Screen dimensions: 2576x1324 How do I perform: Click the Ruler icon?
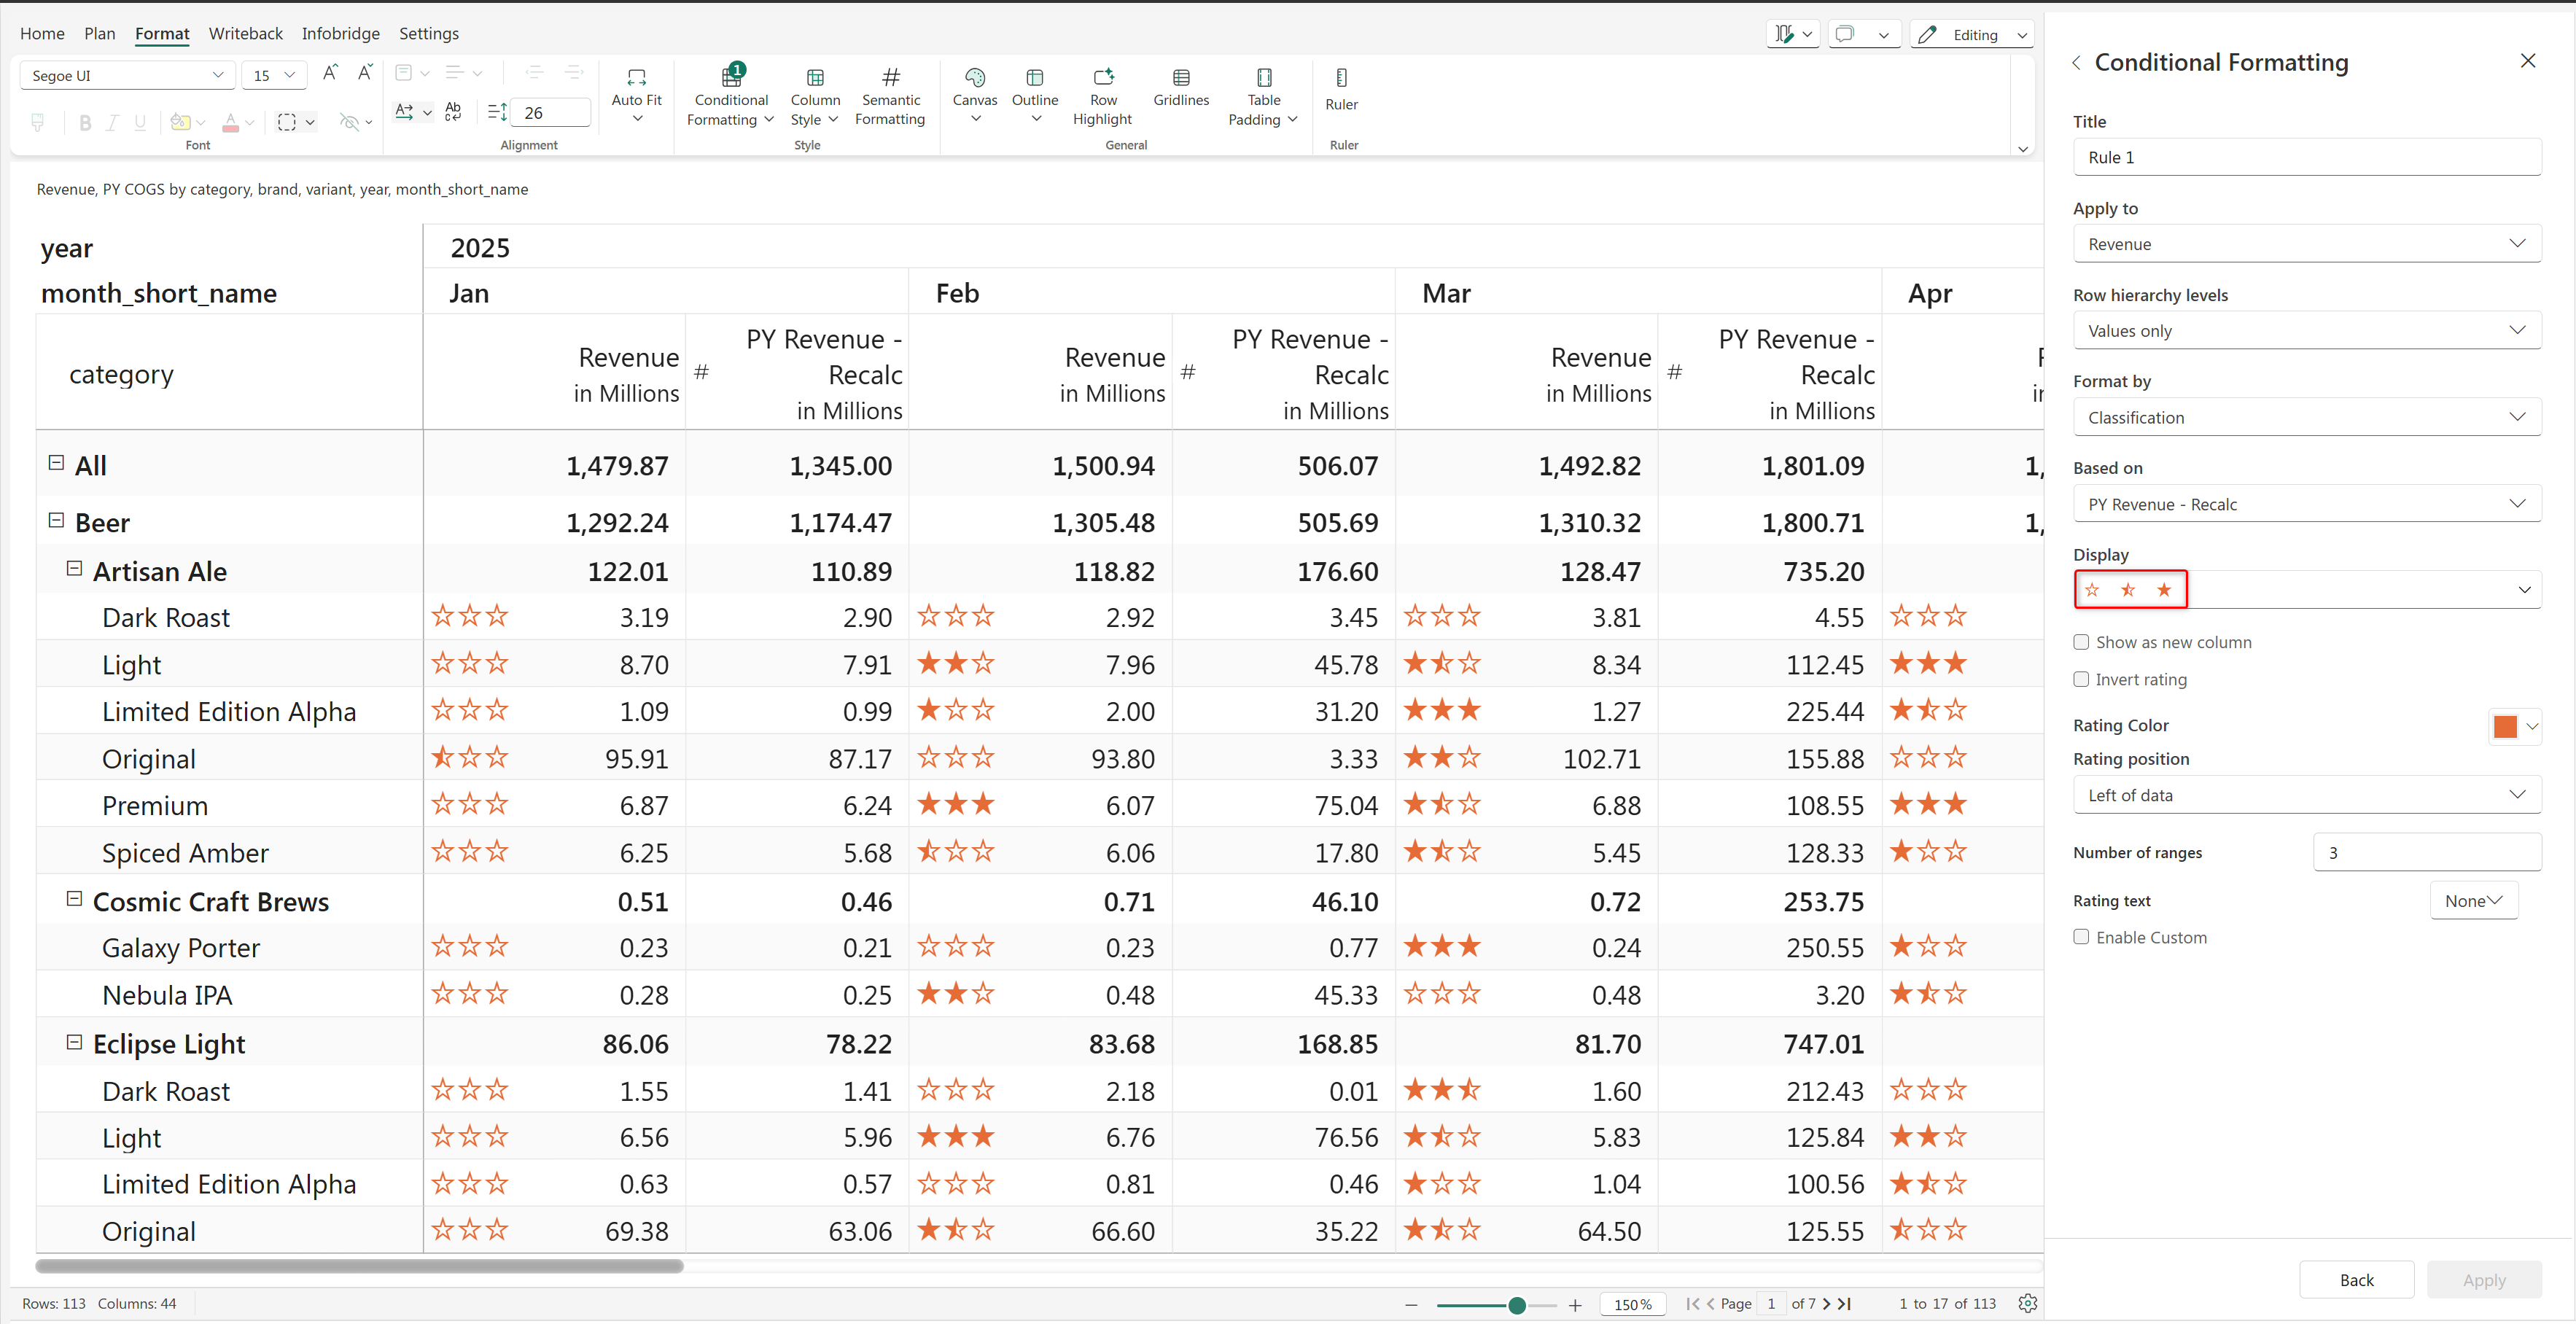(1340, 78)
